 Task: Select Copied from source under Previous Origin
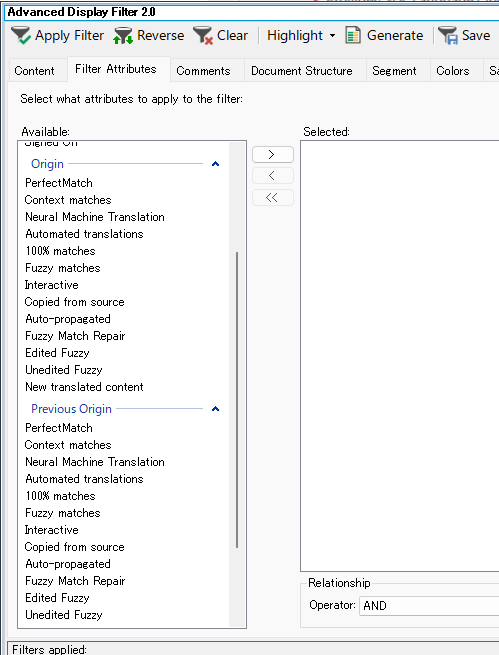[x=74, y=547]
